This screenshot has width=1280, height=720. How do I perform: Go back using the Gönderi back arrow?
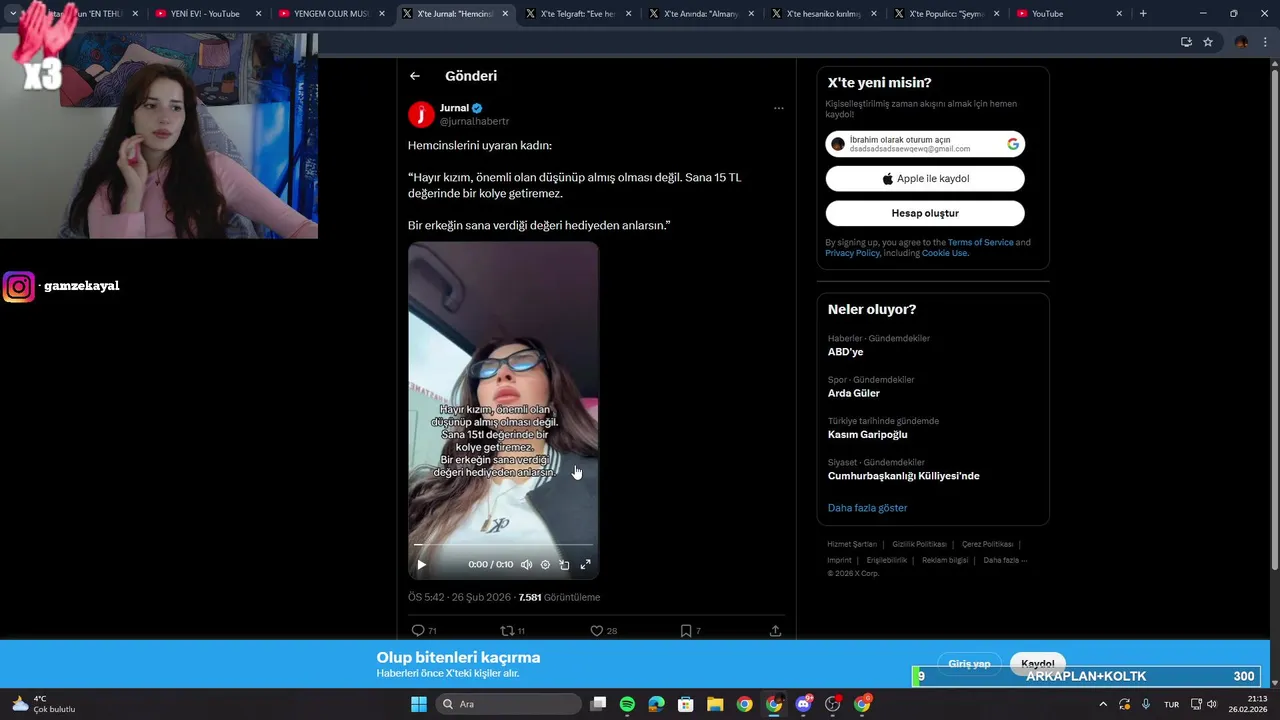click(x=415, y=76)
